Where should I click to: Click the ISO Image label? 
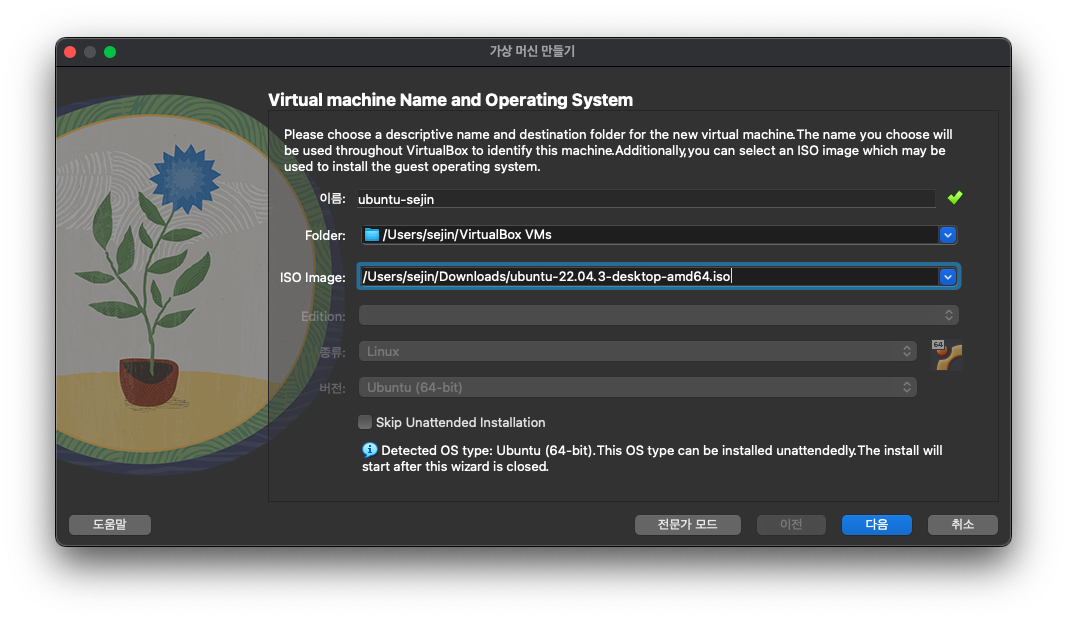point(312,278)
